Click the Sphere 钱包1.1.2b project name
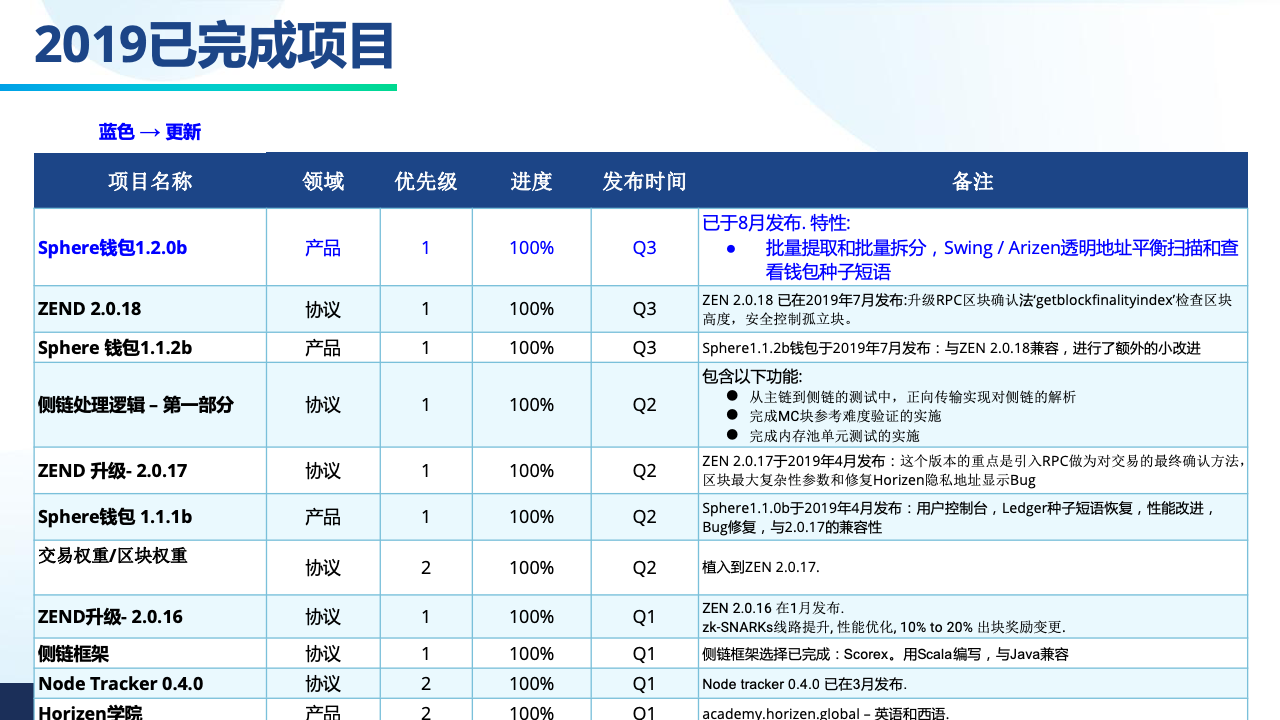Screen dimensions: 1280x720 [115, 348]
